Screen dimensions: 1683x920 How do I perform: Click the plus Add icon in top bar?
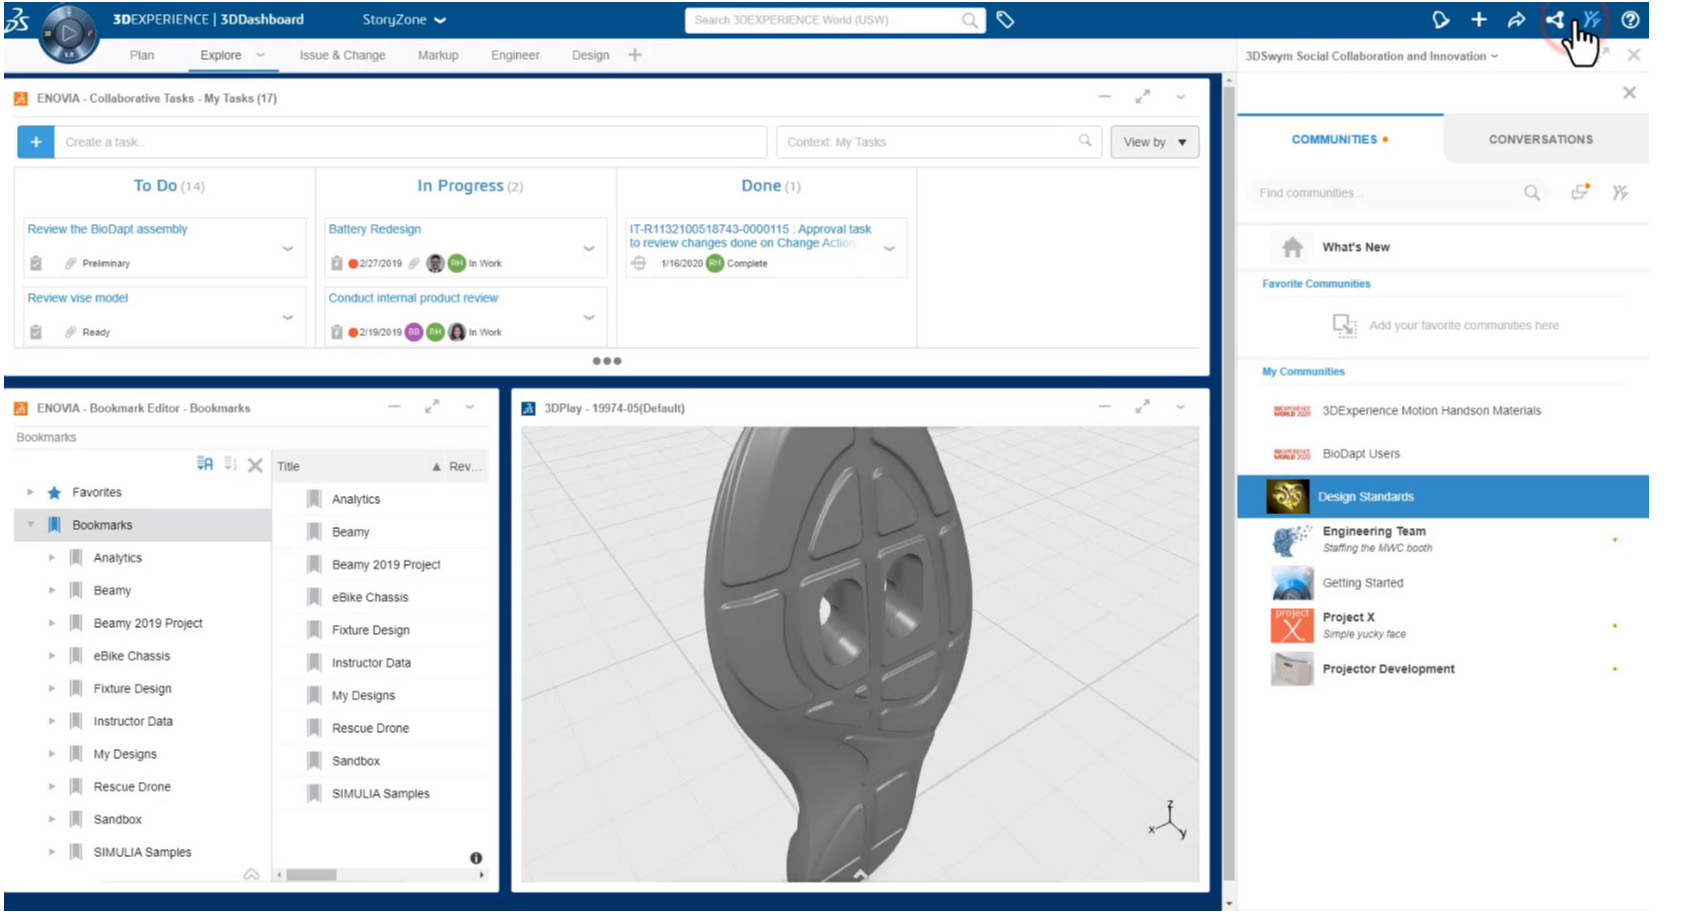pyautogui.click(x=1479, y=20)
